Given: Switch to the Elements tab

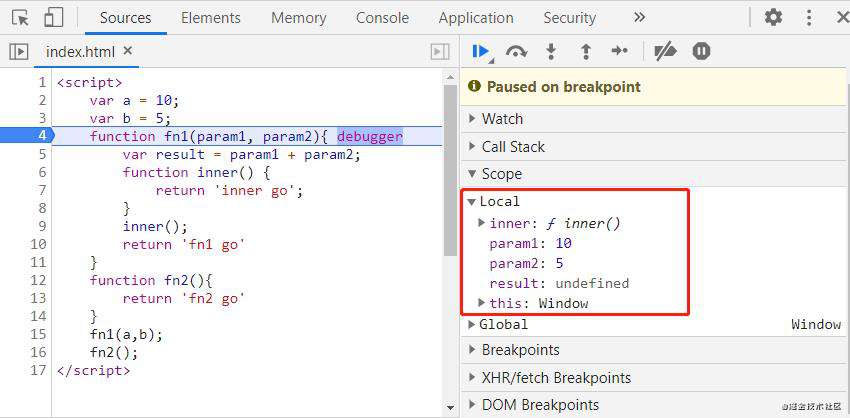Looking at the screenshot, I should 212,18.
